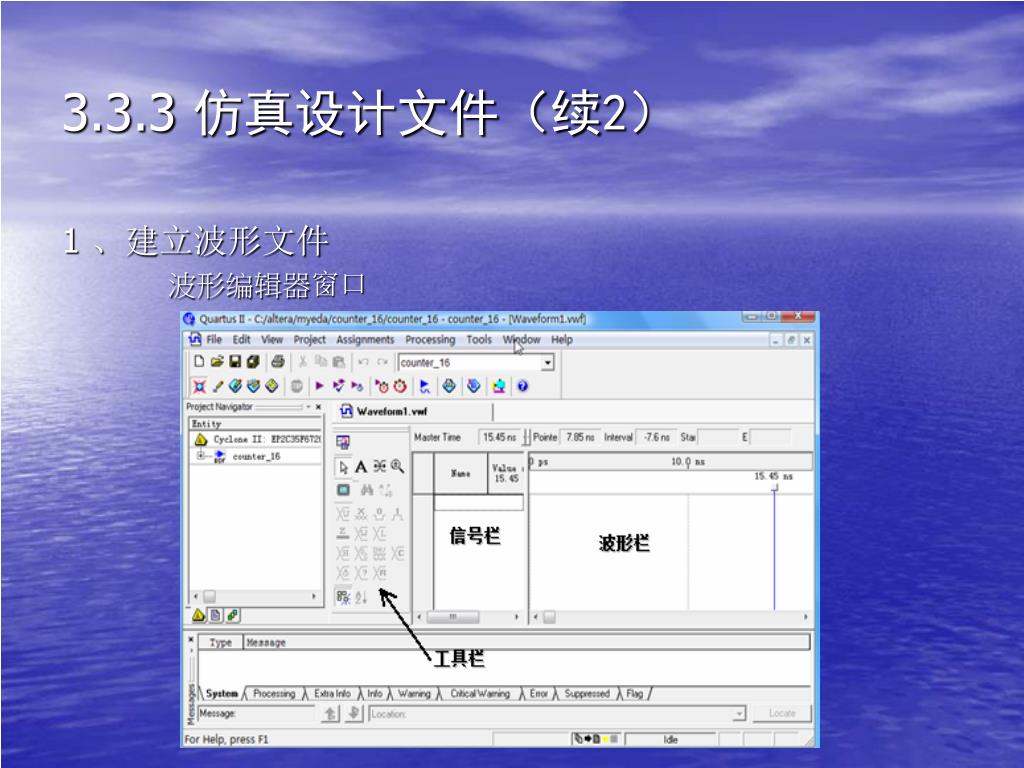
Task: Open the Processing menu
Action: (430, 340)
